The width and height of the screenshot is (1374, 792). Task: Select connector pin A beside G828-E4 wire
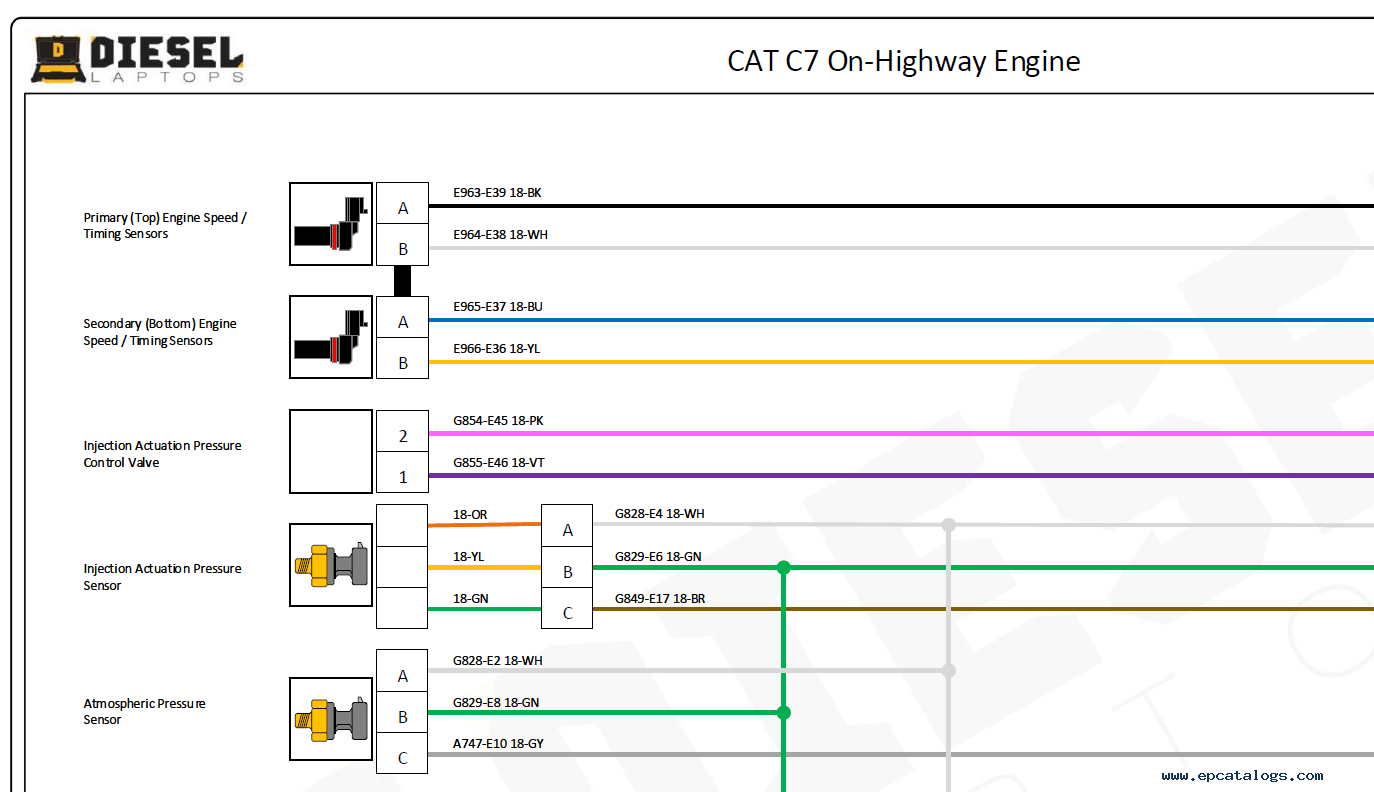pos(567,525)
